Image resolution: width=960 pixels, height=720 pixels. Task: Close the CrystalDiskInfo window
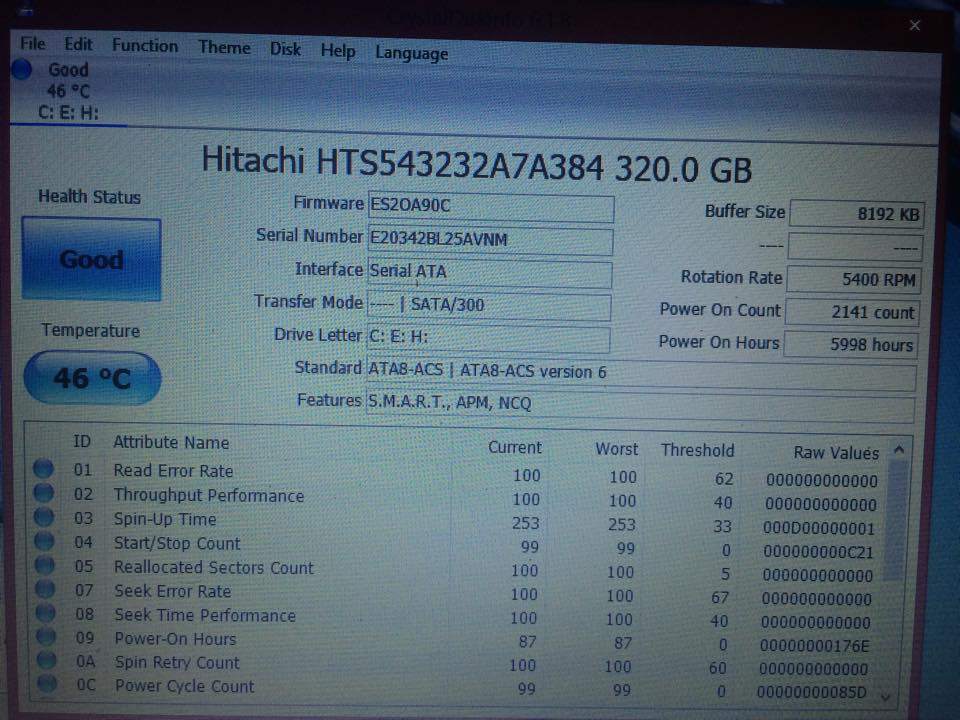914,25
